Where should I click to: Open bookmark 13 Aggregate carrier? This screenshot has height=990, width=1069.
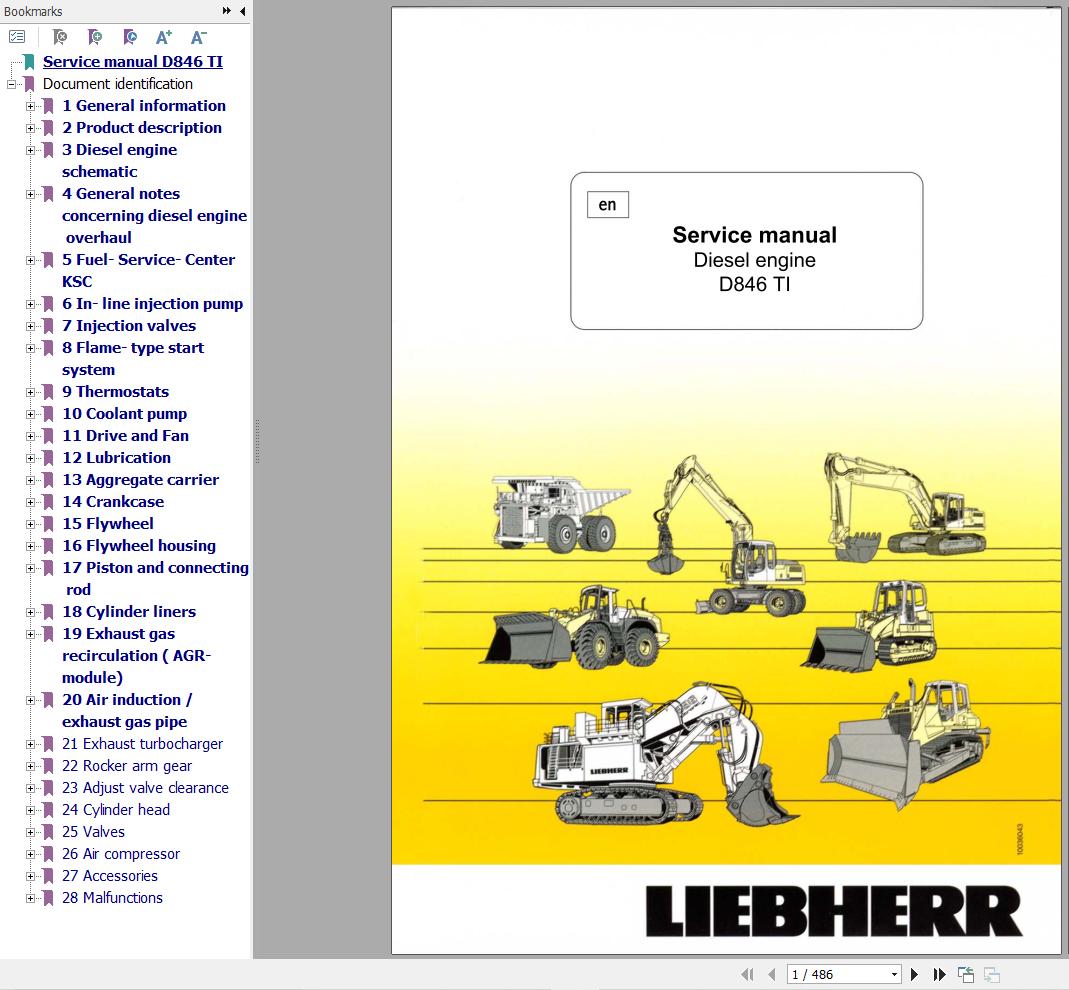(140, 480)
